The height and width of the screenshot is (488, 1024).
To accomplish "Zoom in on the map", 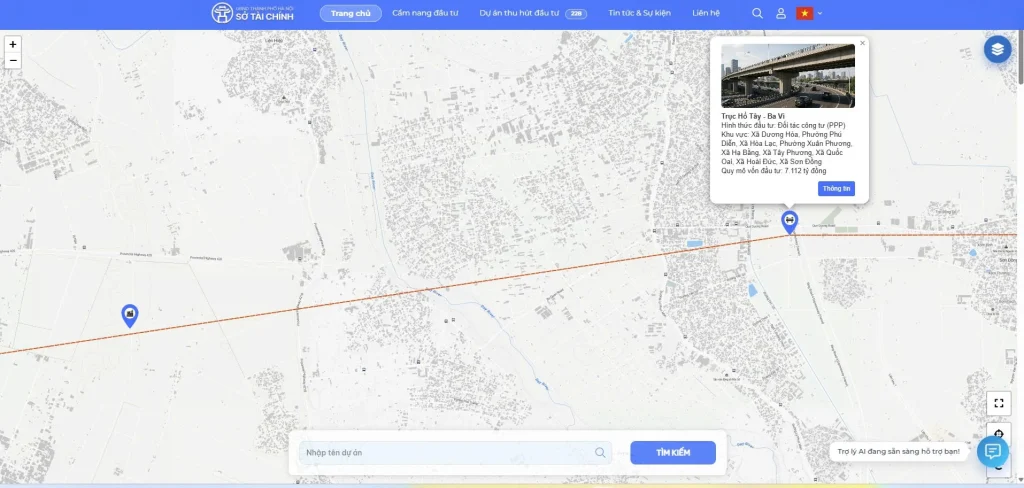I will click(x=12, y=44).
